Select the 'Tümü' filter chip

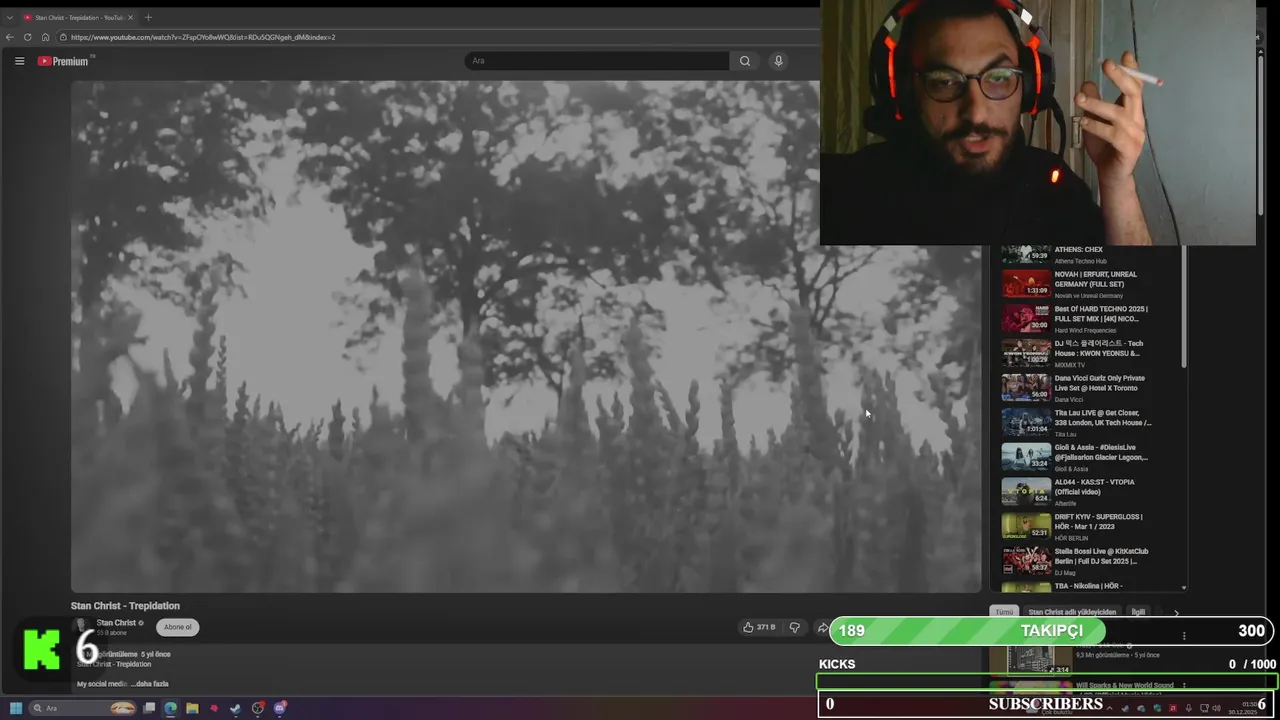pos(1004,612)
